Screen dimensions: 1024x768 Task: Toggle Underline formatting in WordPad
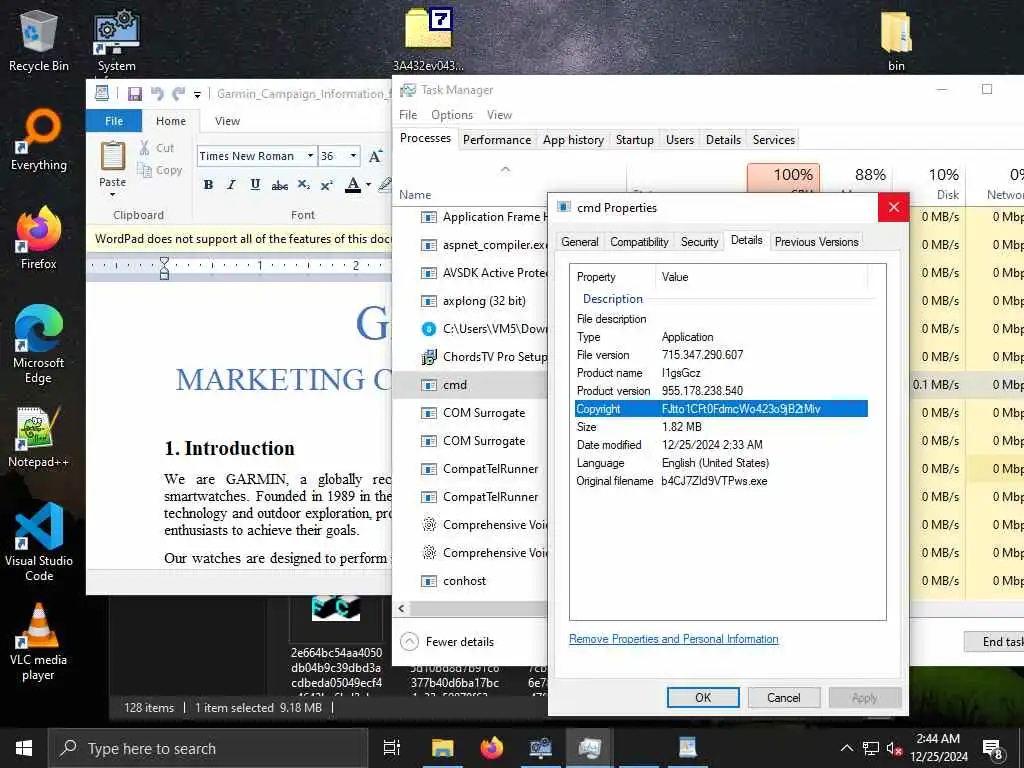click(255, 185)
